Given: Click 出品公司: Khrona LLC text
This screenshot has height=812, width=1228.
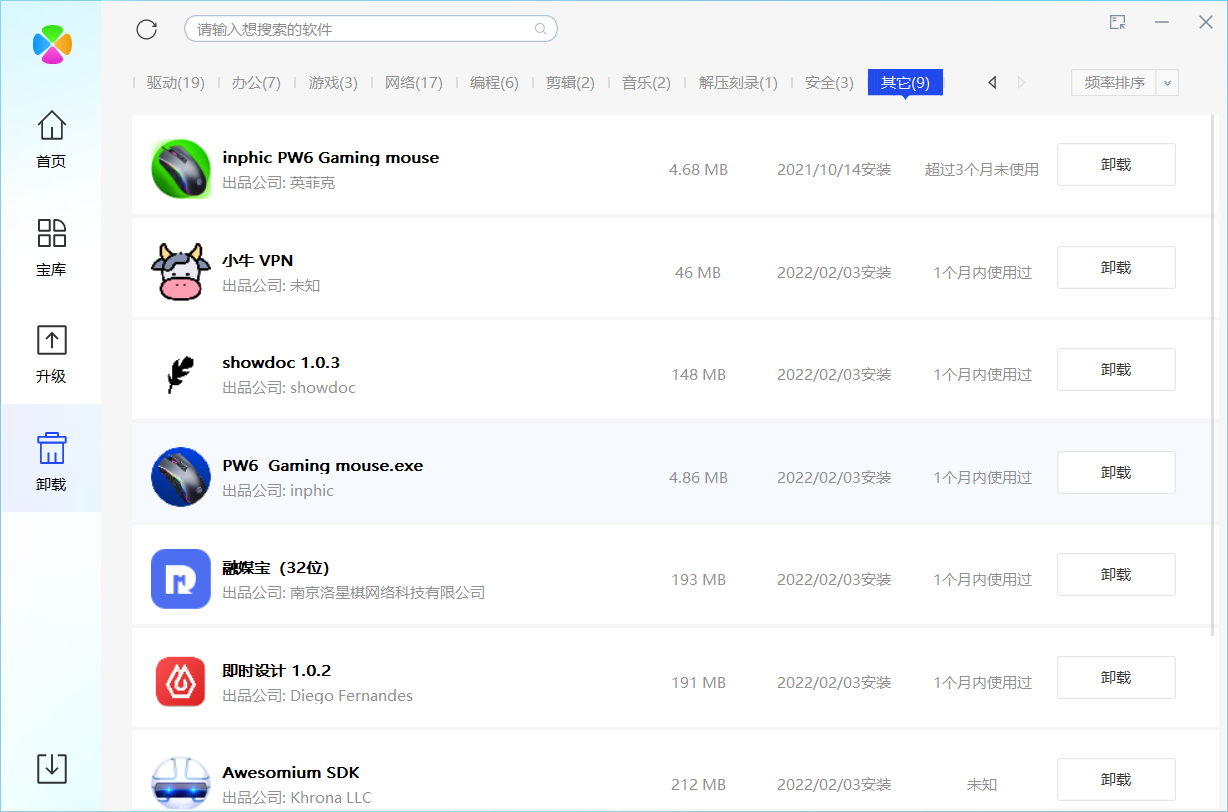Looking at the screenshot, I should pyautogui.click(x=296, y=798).
